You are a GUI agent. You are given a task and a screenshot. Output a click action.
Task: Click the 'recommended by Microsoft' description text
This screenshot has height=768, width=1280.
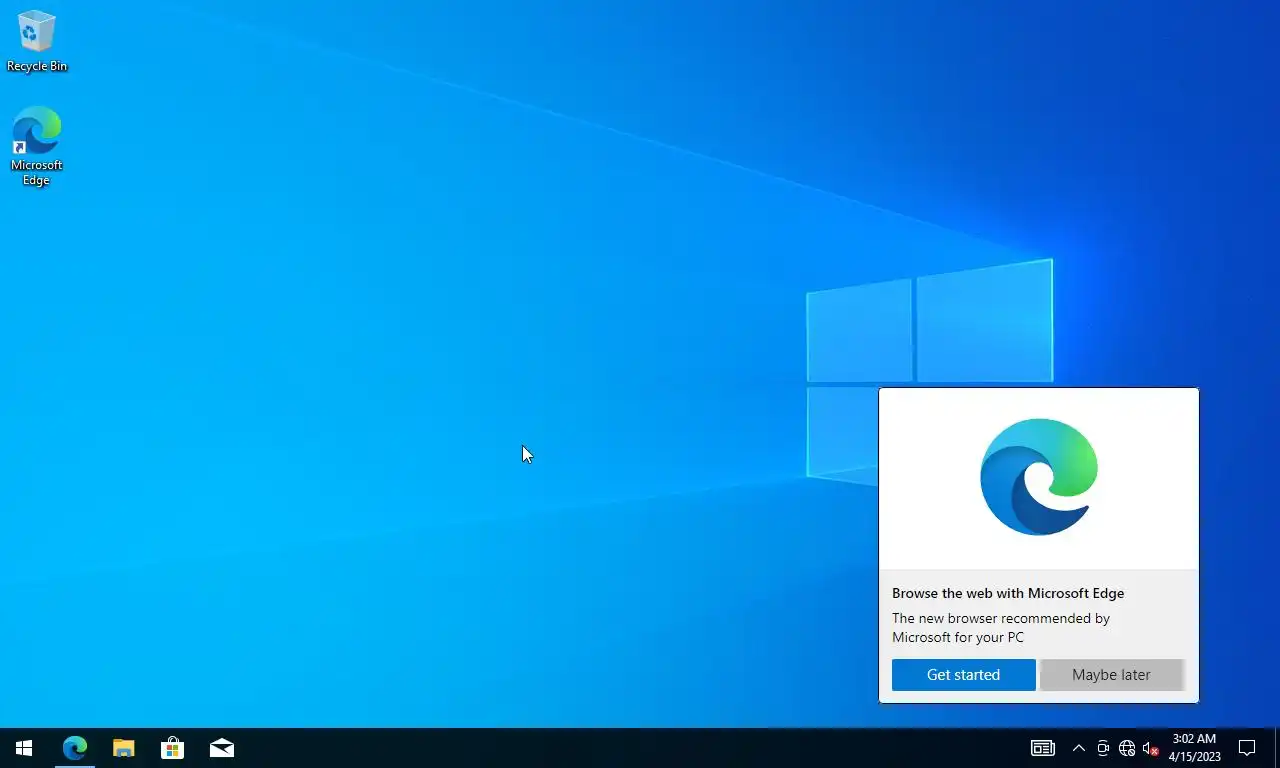[1001, 628]
